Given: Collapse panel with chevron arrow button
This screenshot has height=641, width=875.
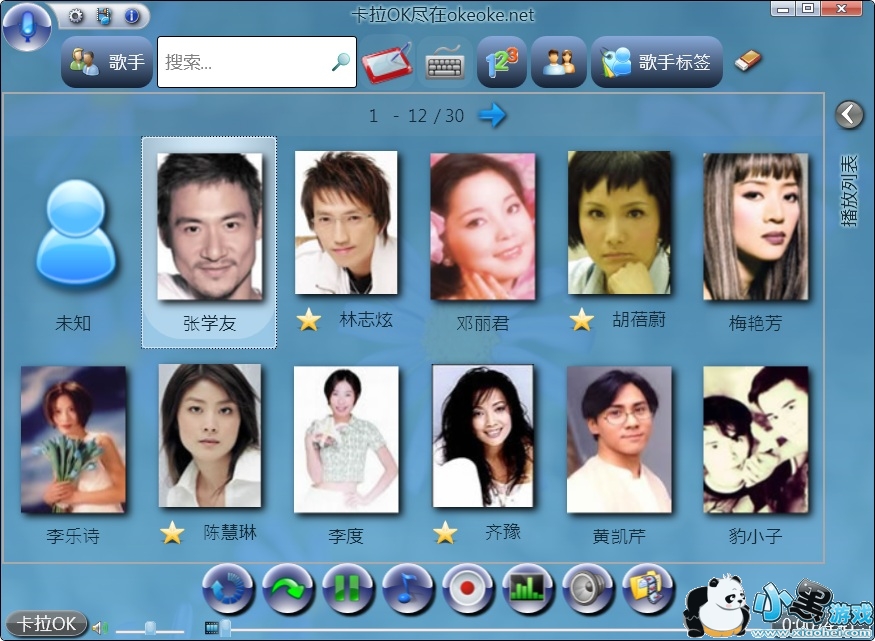Looking at the screenshot, I should (x=849, y=115).
